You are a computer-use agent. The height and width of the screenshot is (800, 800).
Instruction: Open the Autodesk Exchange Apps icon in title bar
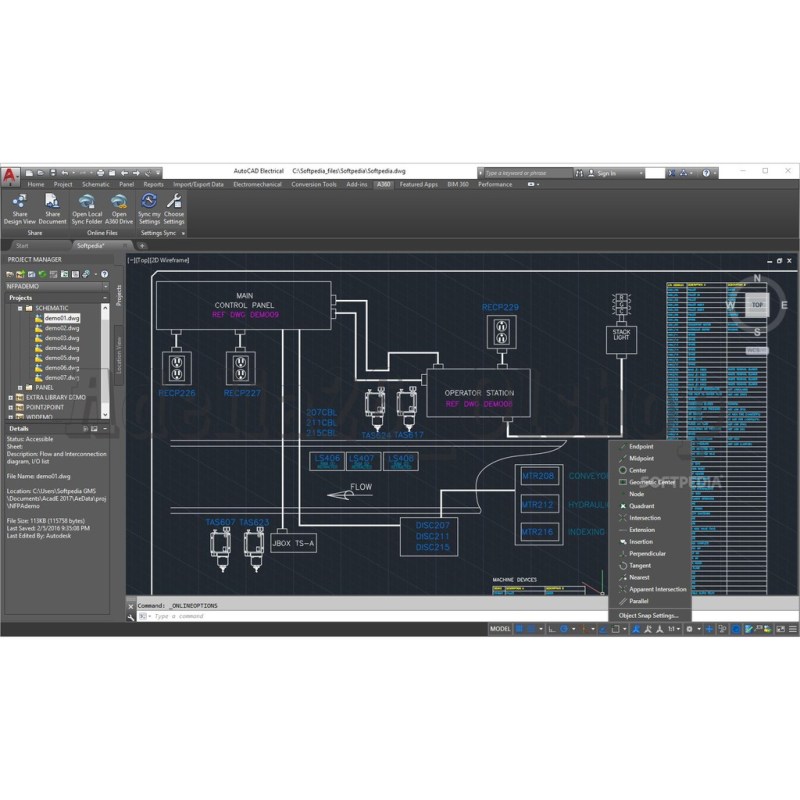click(x=672, y=173)
